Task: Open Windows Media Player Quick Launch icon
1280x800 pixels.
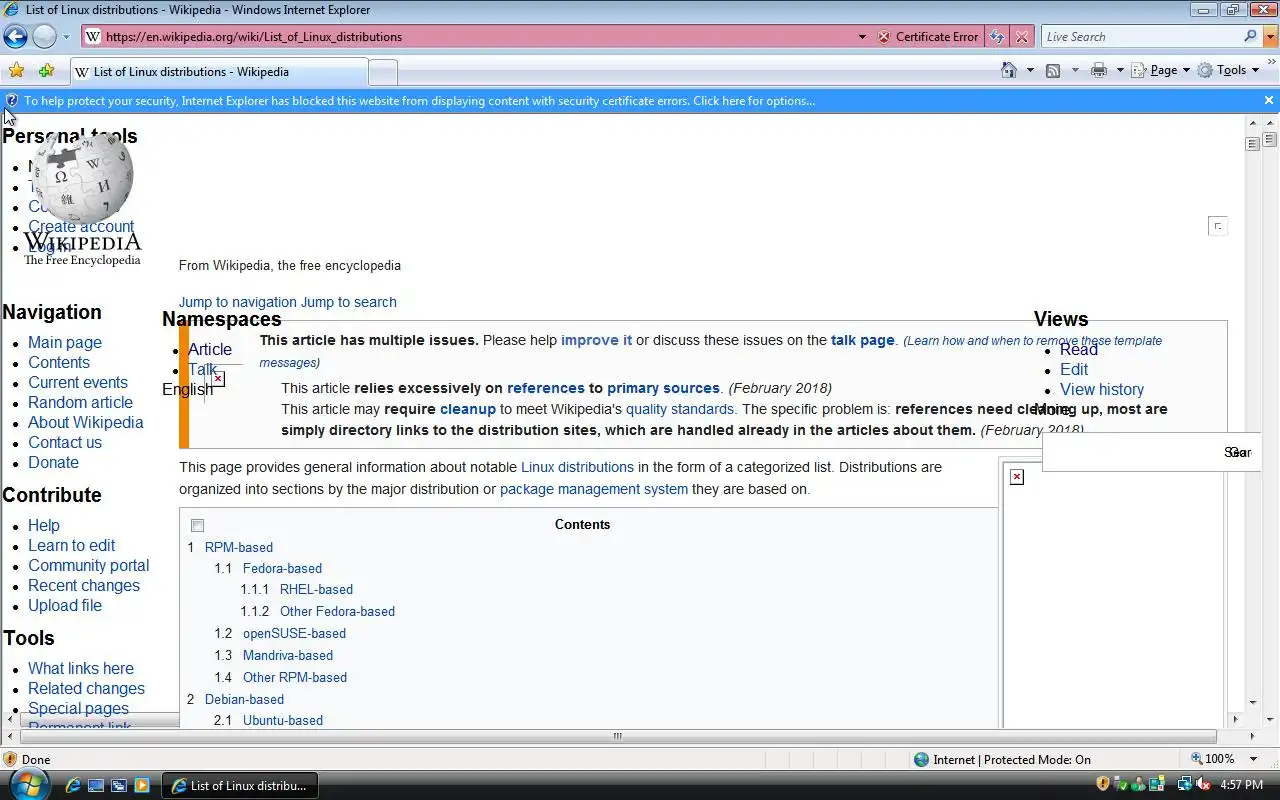Action: pyautogui.click(x=141, y=786)
